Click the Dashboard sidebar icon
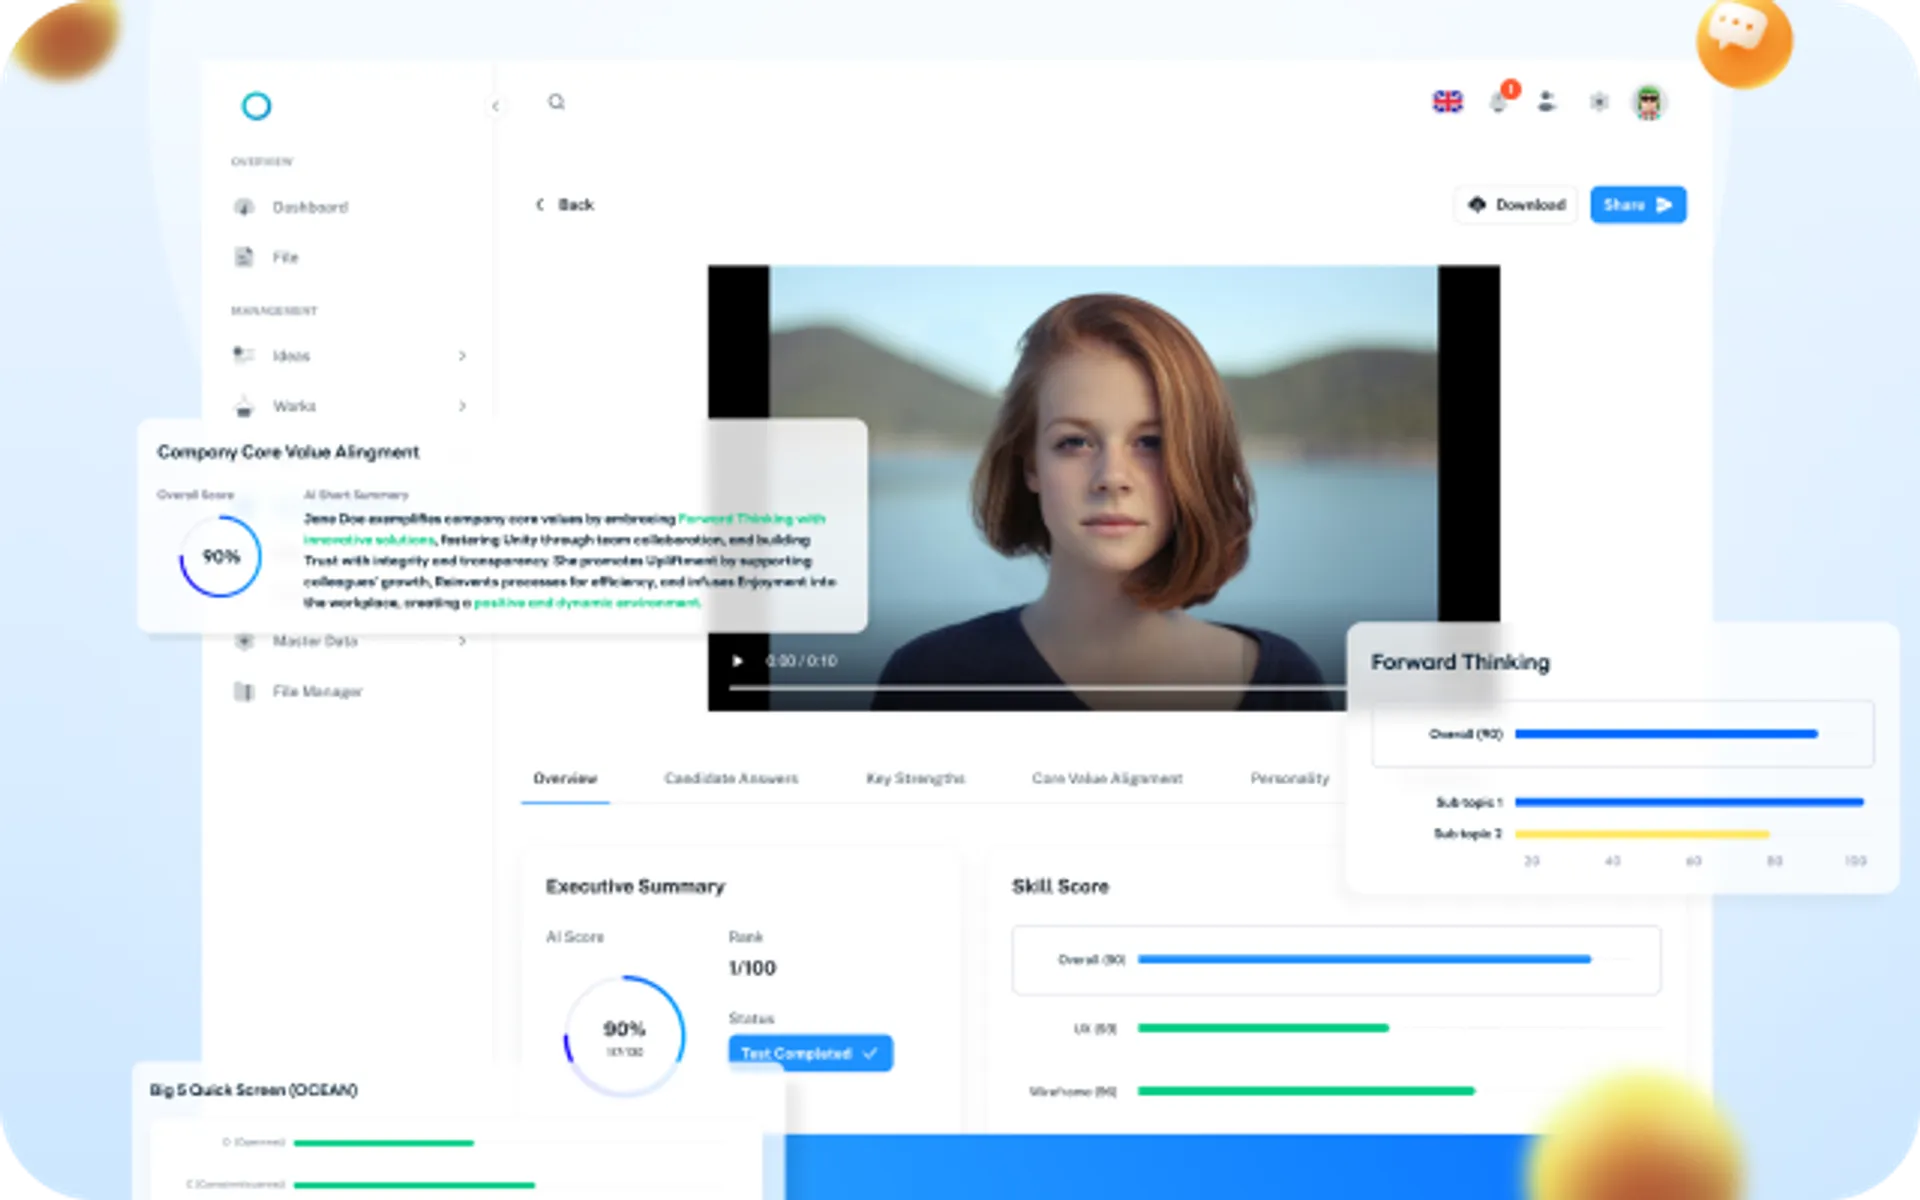This screenshot has height=1200, width=1920. (244, 207)
